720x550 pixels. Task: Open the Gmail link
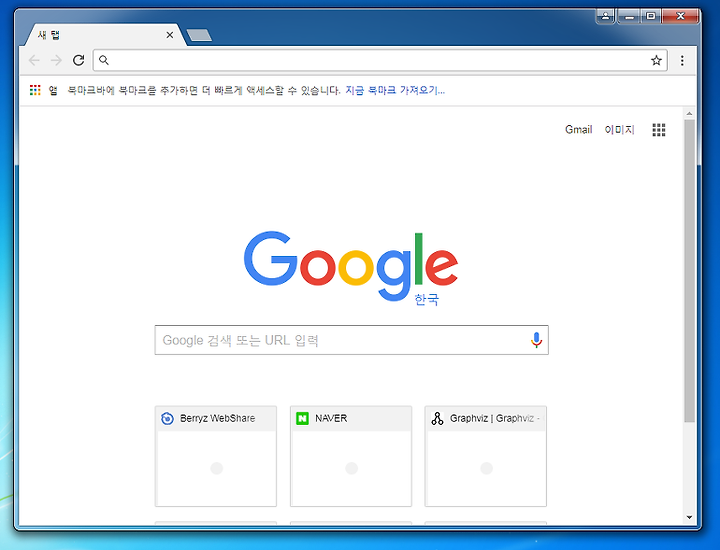pyautogui.click(x=579, y=130)
